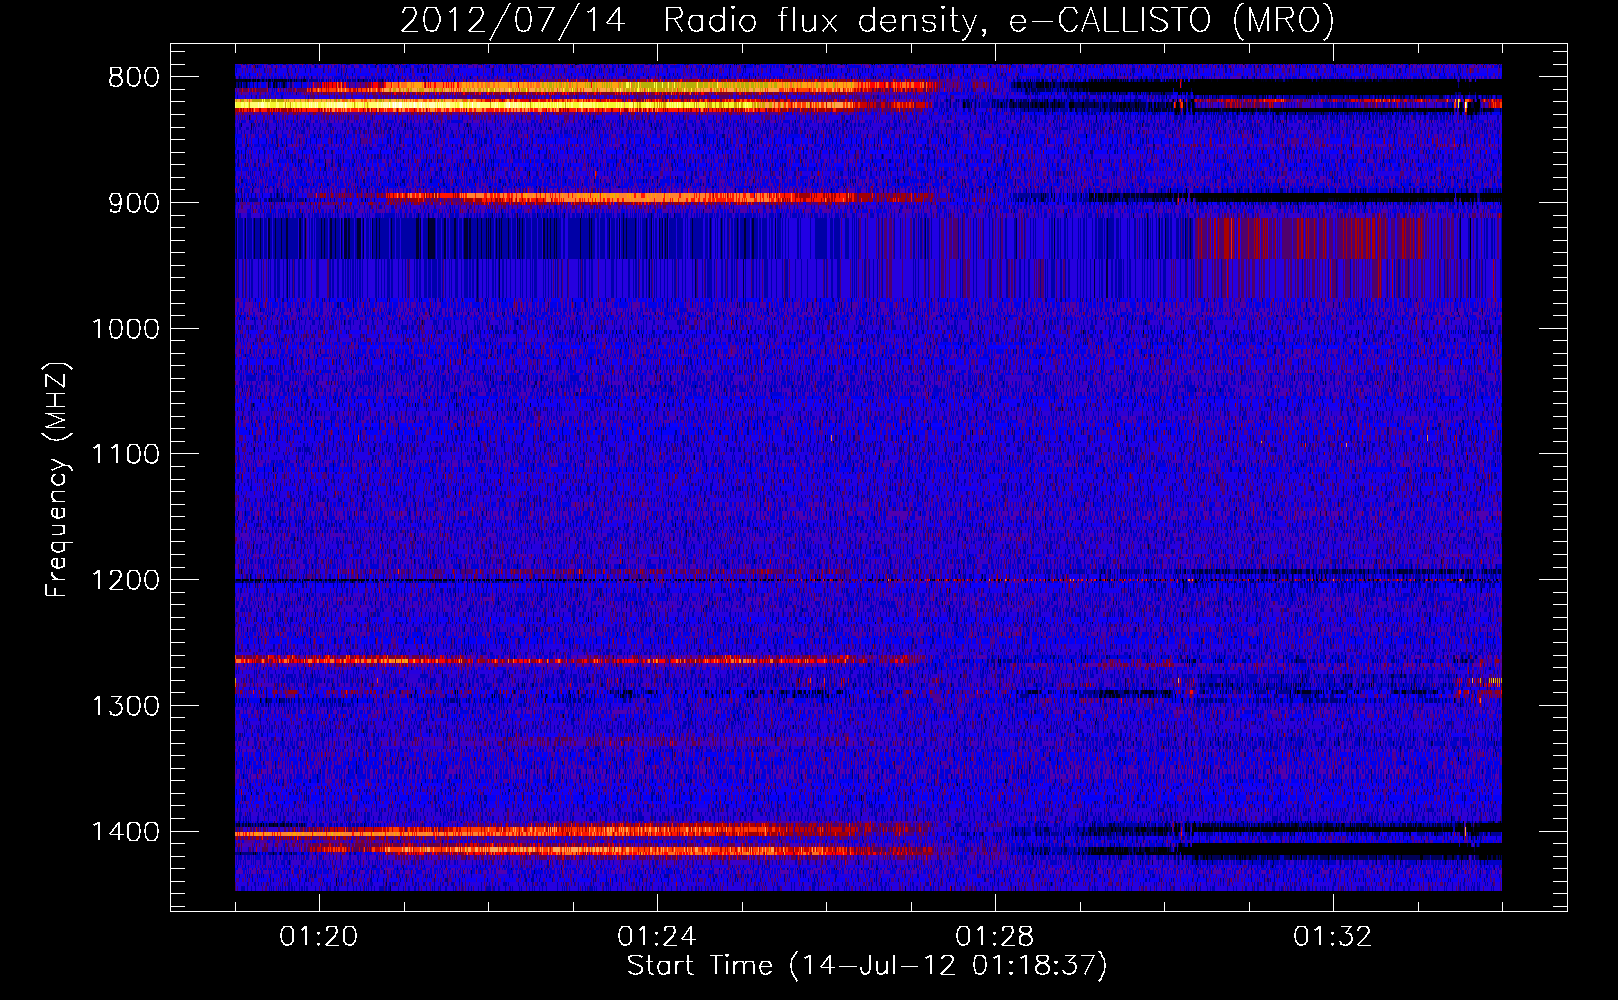Click the 'Frequency (MHZ)' axis label
Screen dimensions: 1618x1000
[57, 480]
